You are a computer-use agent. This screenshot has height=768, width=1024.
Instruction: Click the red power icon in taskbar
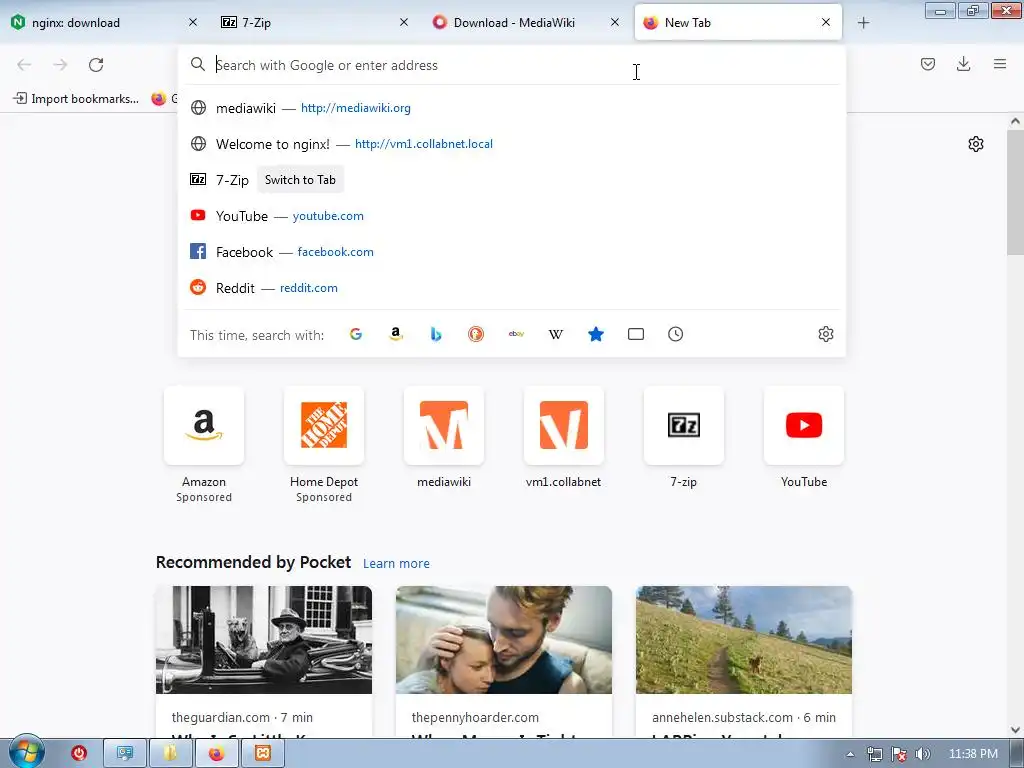coord(79,754)
